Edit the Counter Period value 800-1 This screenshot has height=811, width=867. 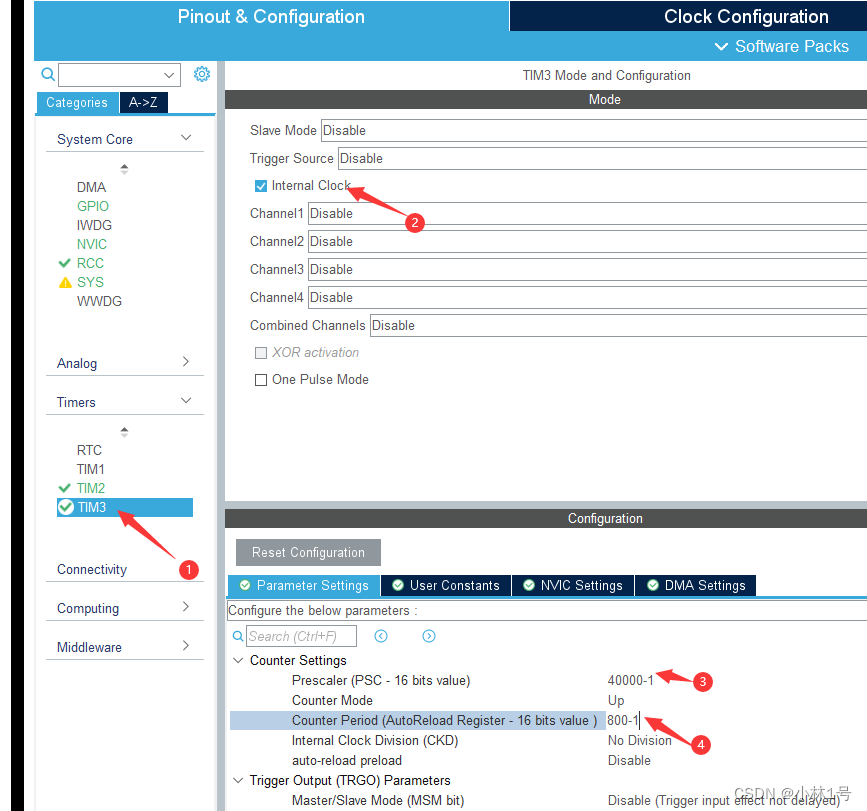[623, 720]
